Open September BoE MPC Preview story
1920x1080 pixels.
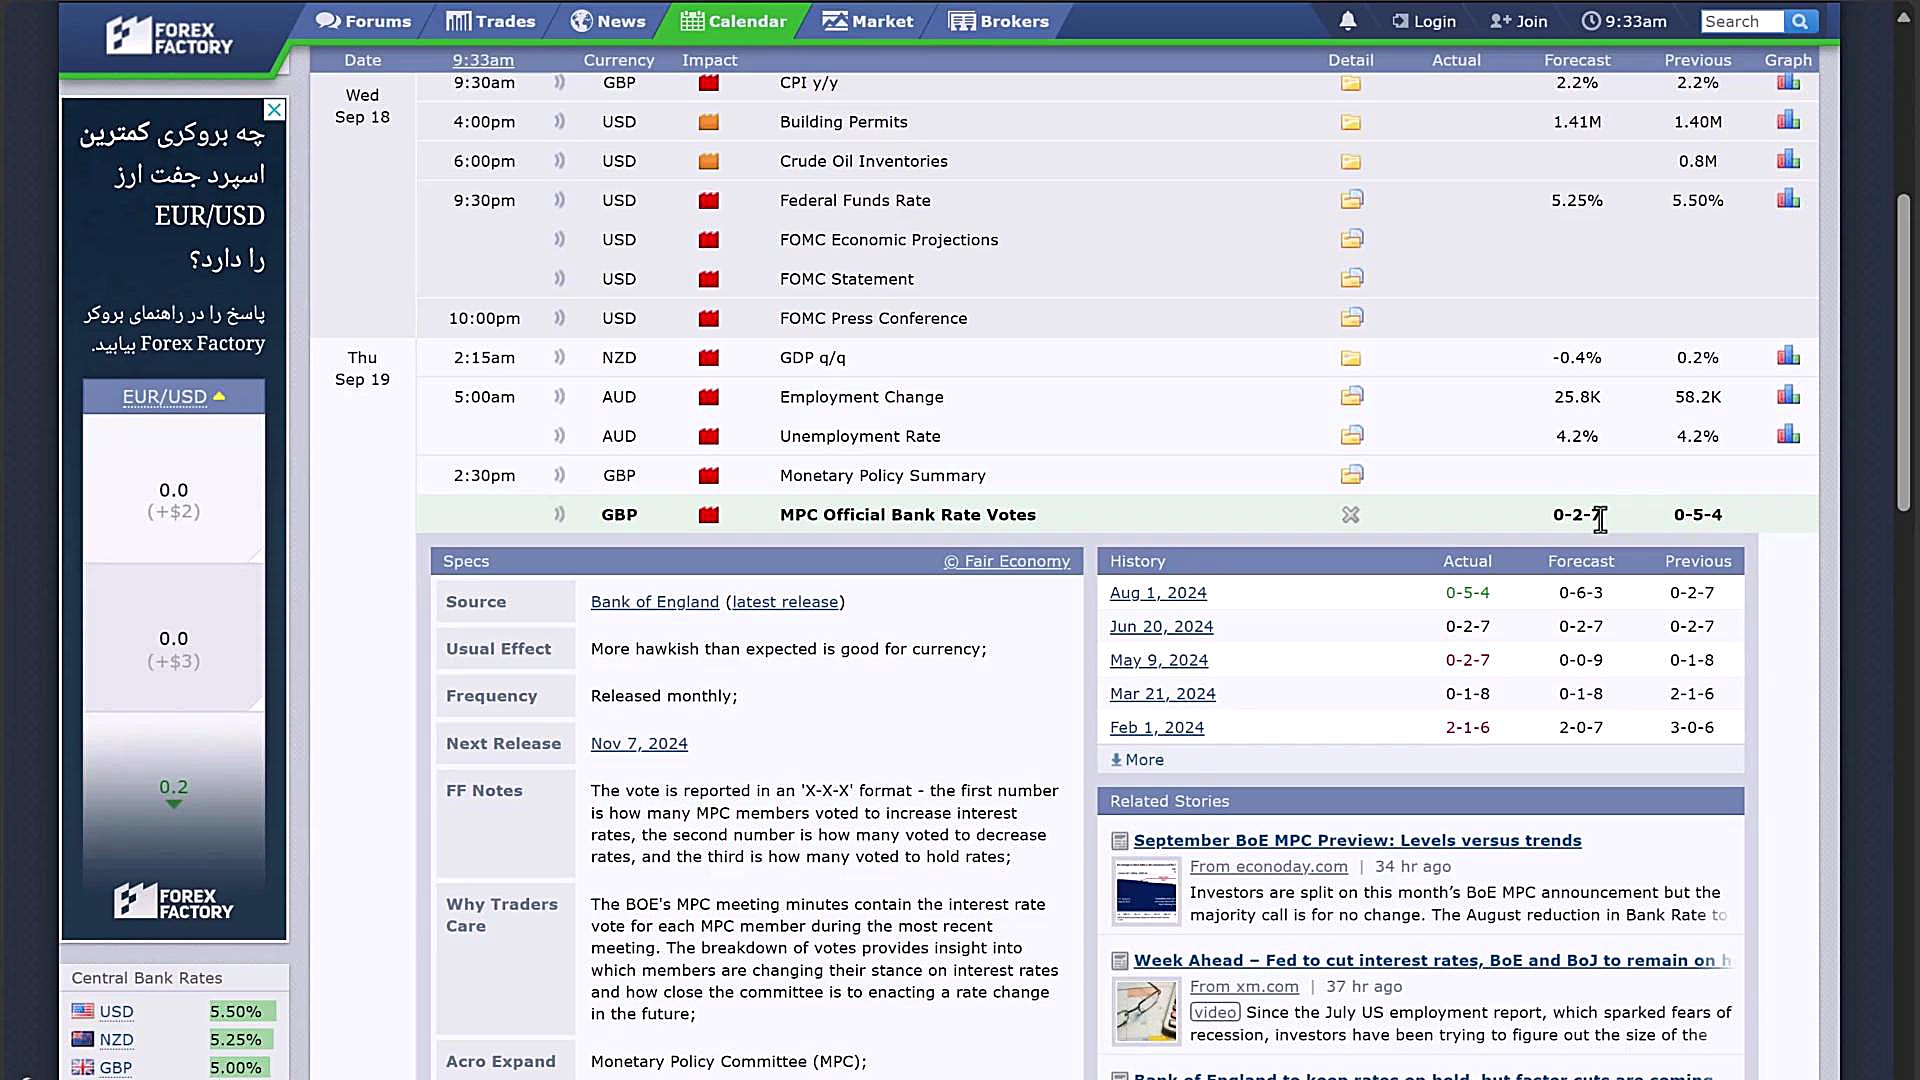(x=1357, y=841)
